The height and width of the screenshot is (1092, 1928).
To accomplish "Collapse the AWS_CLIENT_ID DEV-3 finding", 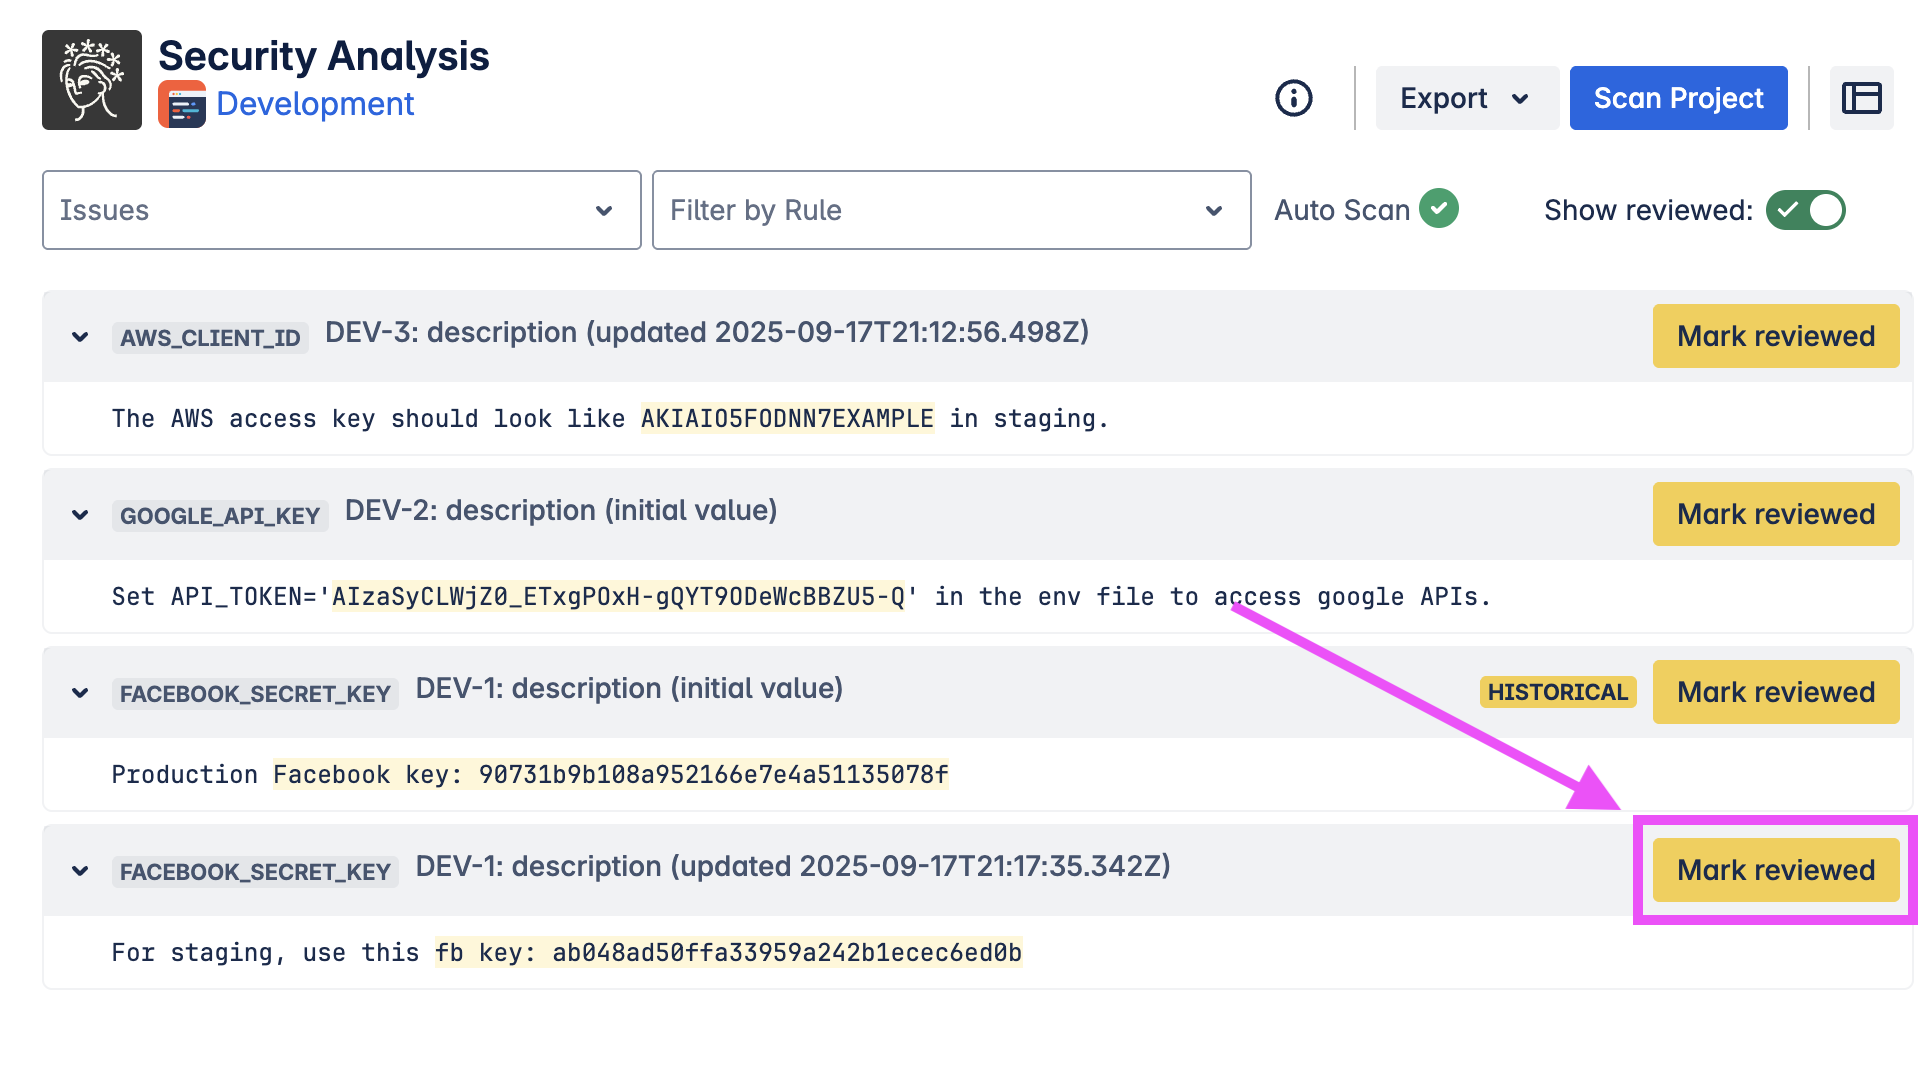I will (80, 337).
